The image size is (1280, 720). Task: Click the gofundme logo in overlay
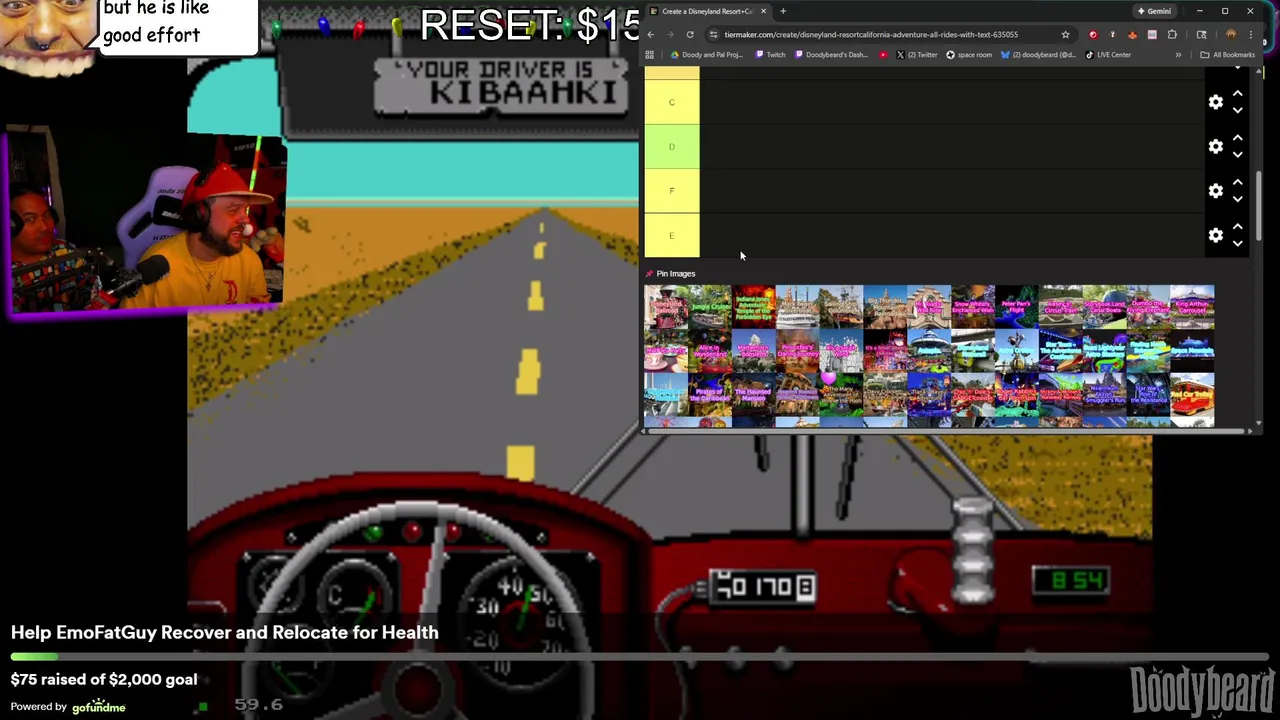click(99, 707)
